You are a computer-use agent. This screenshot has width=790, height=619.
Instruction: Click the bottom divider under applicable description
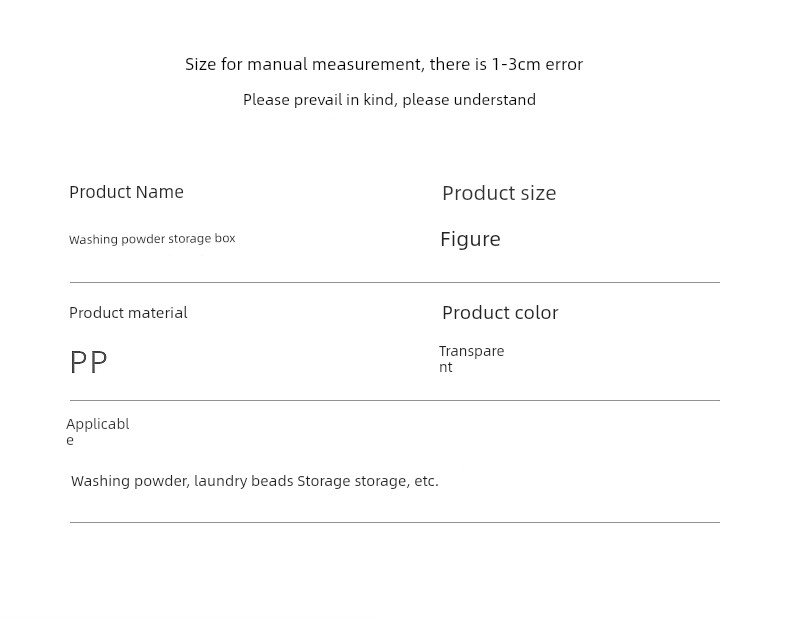(x=394, y=522)
